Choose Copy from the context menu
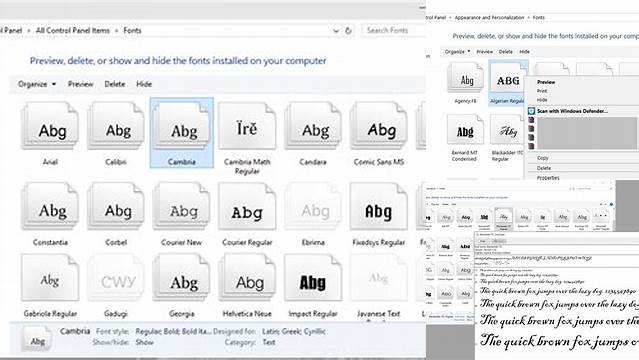Image resolution: width=639 pixels, height=360 pixels. click(x=542, y=158)
